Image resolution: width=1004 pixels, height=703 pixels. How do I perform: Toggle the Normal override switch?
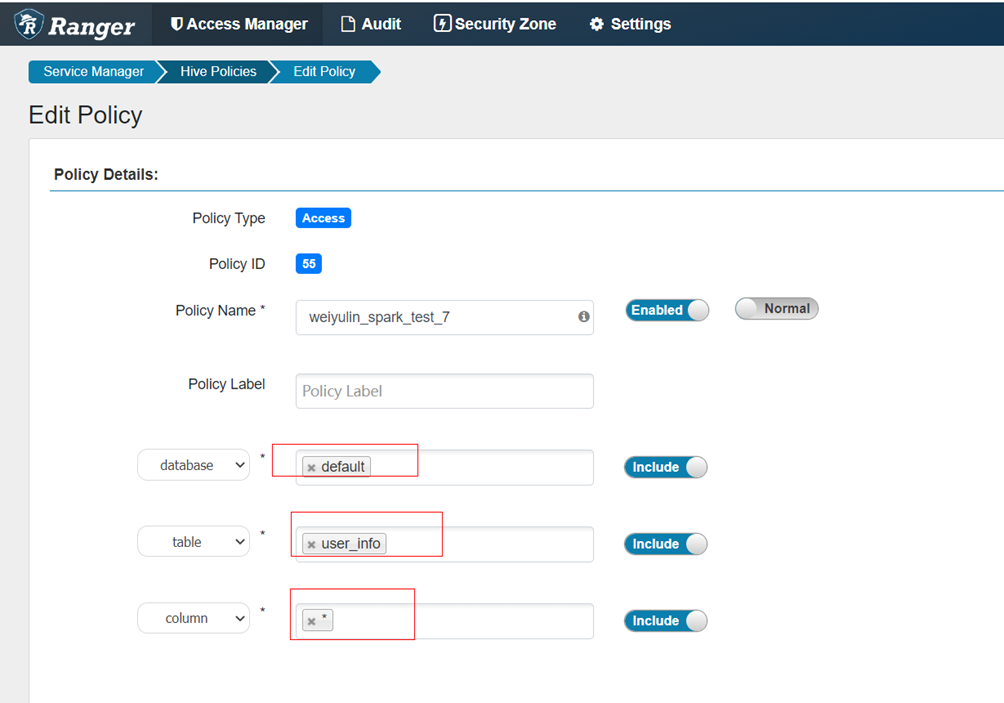coord(776,309)
